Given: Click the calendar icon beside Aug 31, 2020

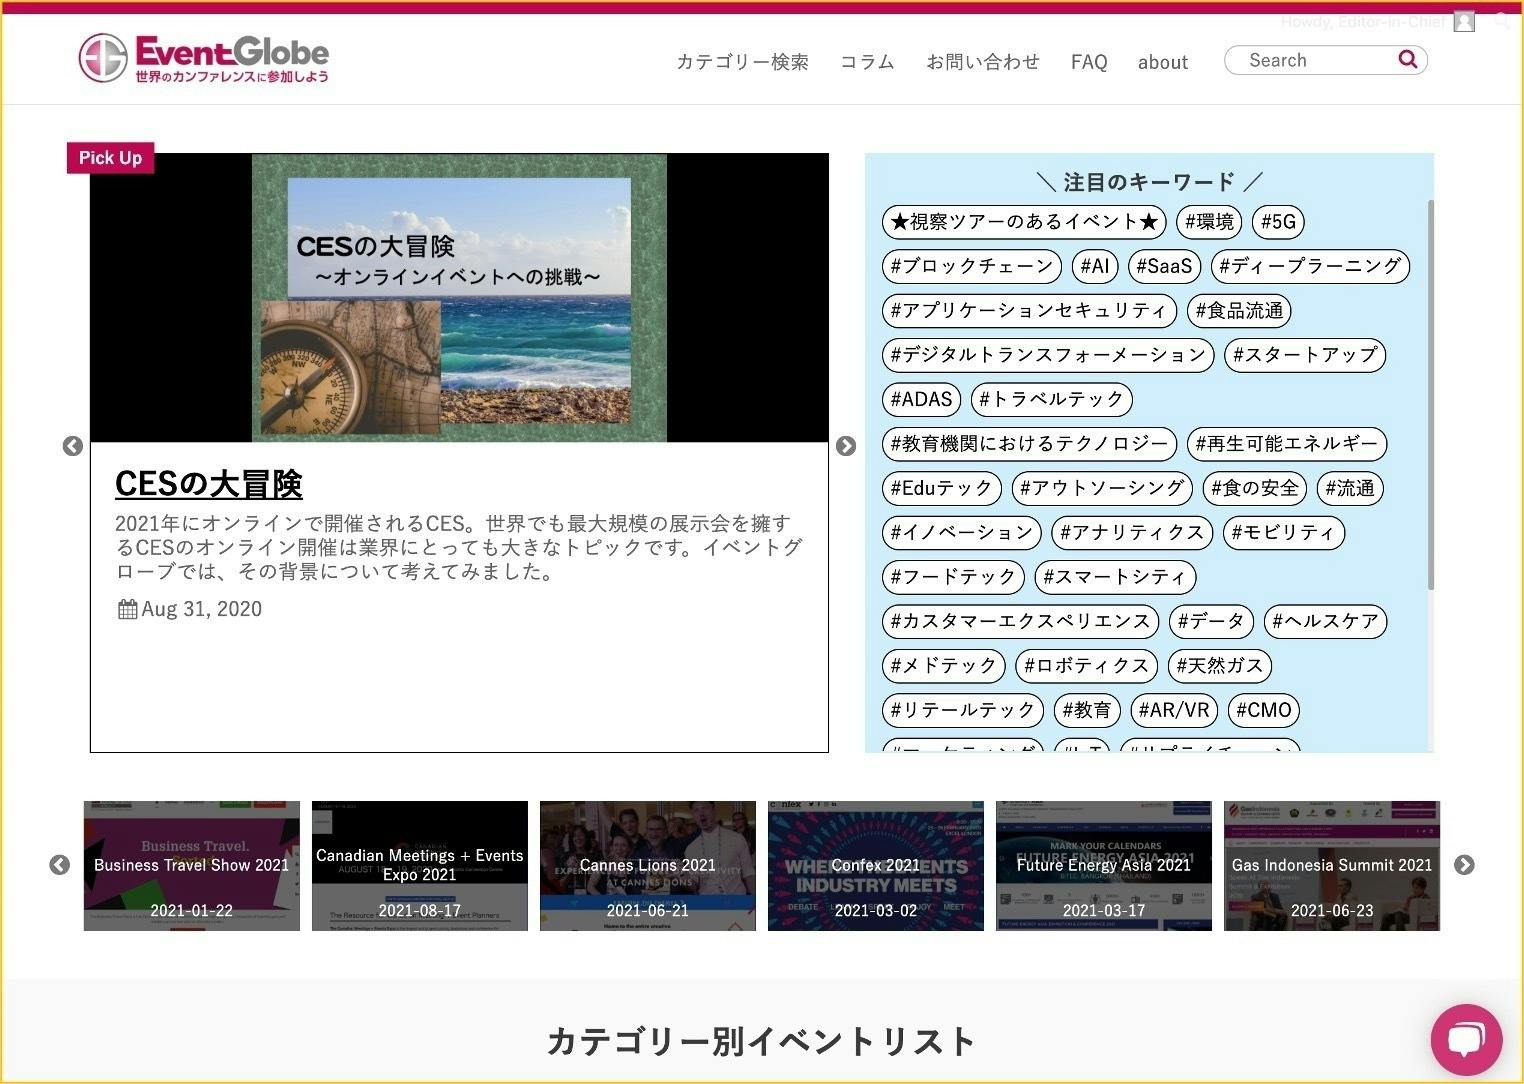Looking at the screenshot, I should [127, 609].
